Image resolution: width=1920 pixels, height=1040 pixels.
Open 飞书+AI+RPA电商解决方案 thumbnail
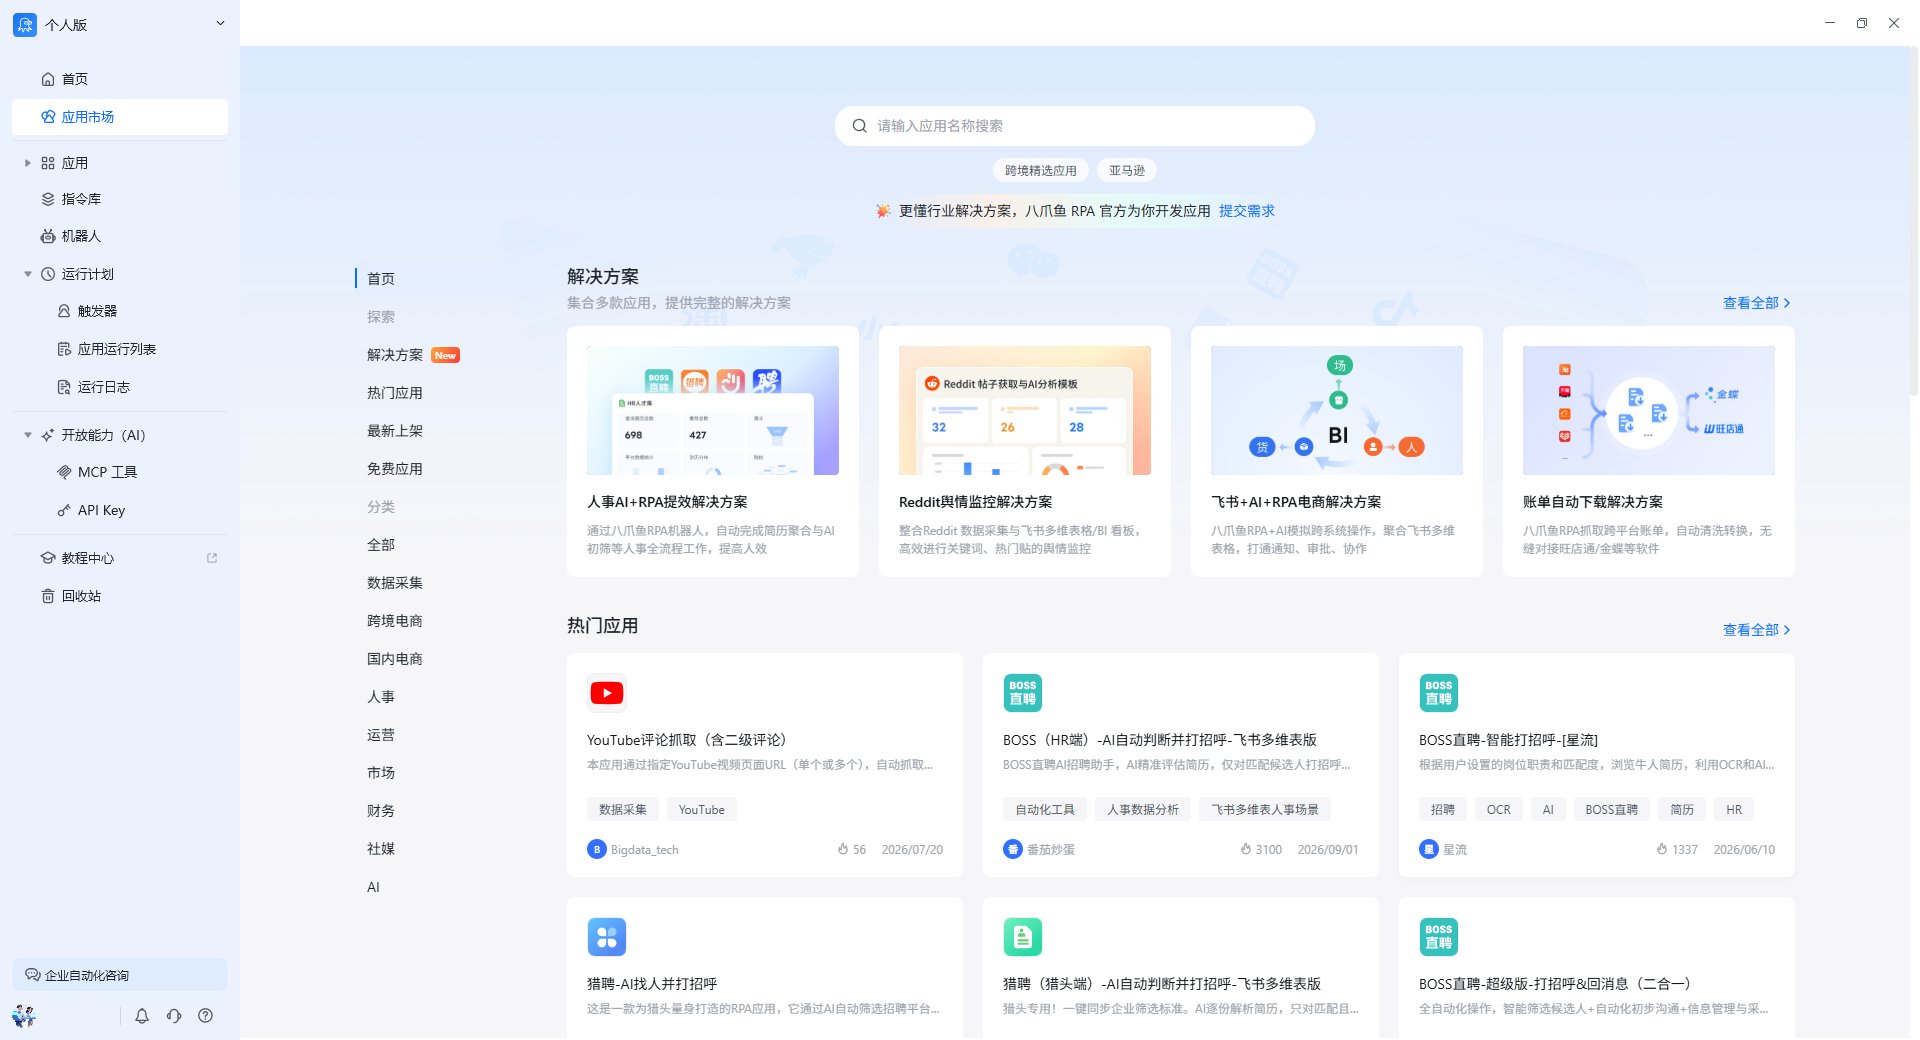tap(1337, 410)
